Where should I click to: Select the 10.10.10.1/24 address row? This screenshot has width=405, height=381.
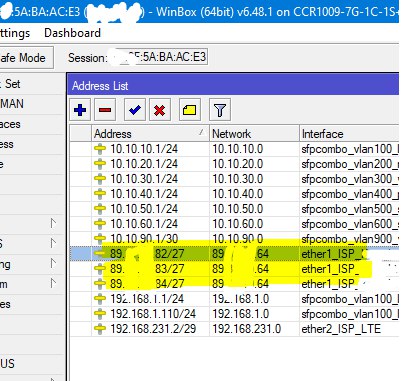pos(234,149)
